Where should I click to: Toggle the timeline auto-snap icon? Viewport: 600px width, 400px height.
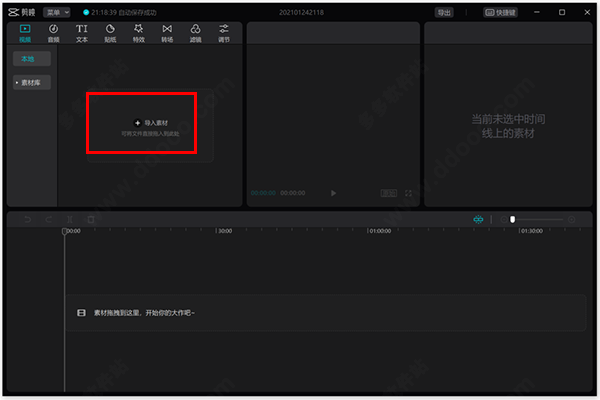pos(478,219)
